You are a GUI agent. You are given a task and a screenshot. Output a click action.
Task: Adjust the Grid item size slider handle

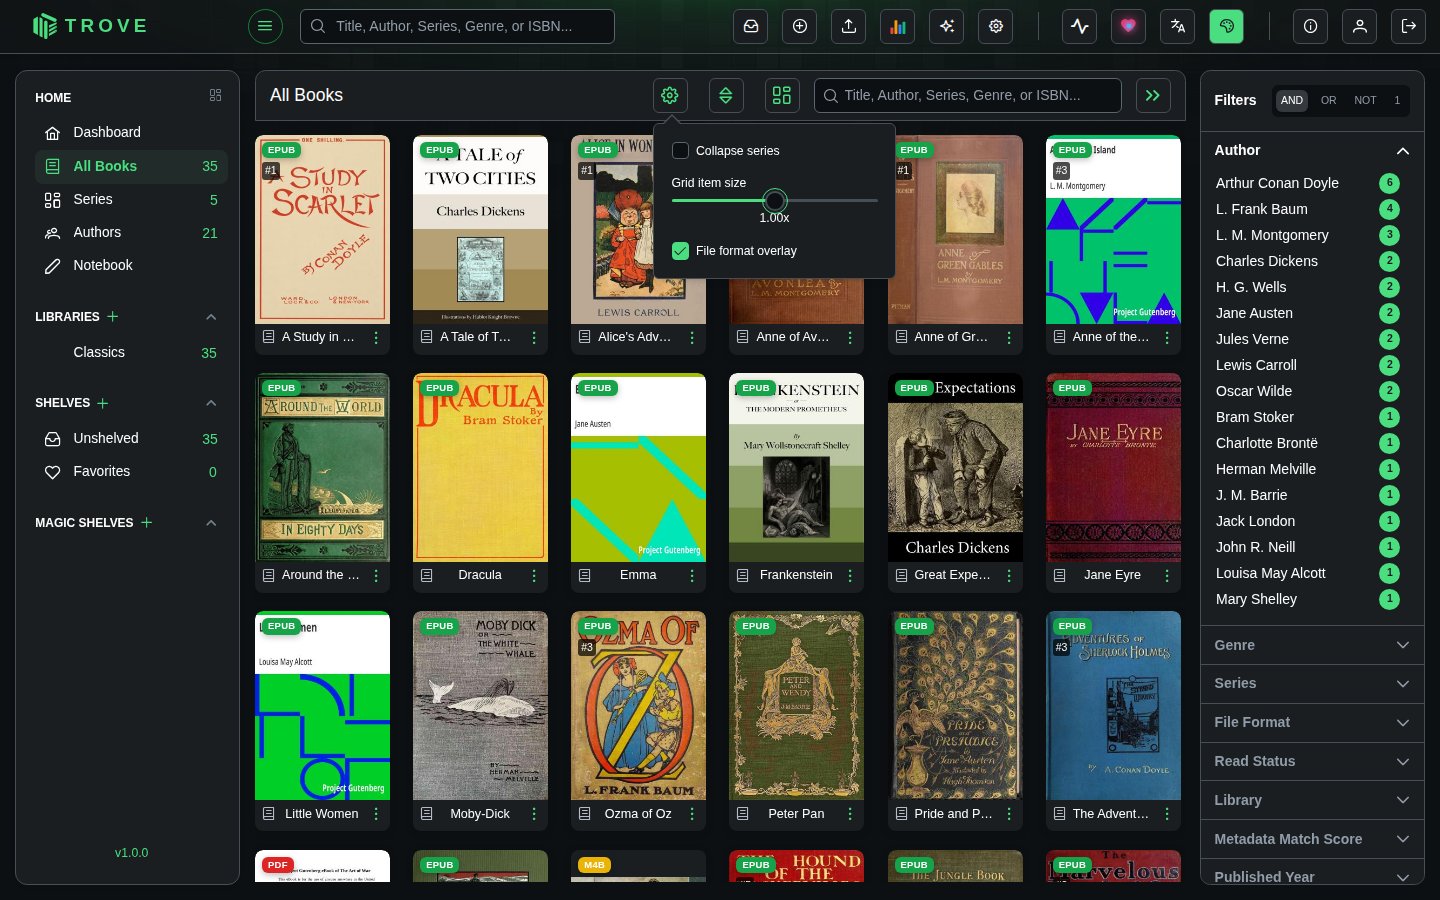[x=774, y=200]
